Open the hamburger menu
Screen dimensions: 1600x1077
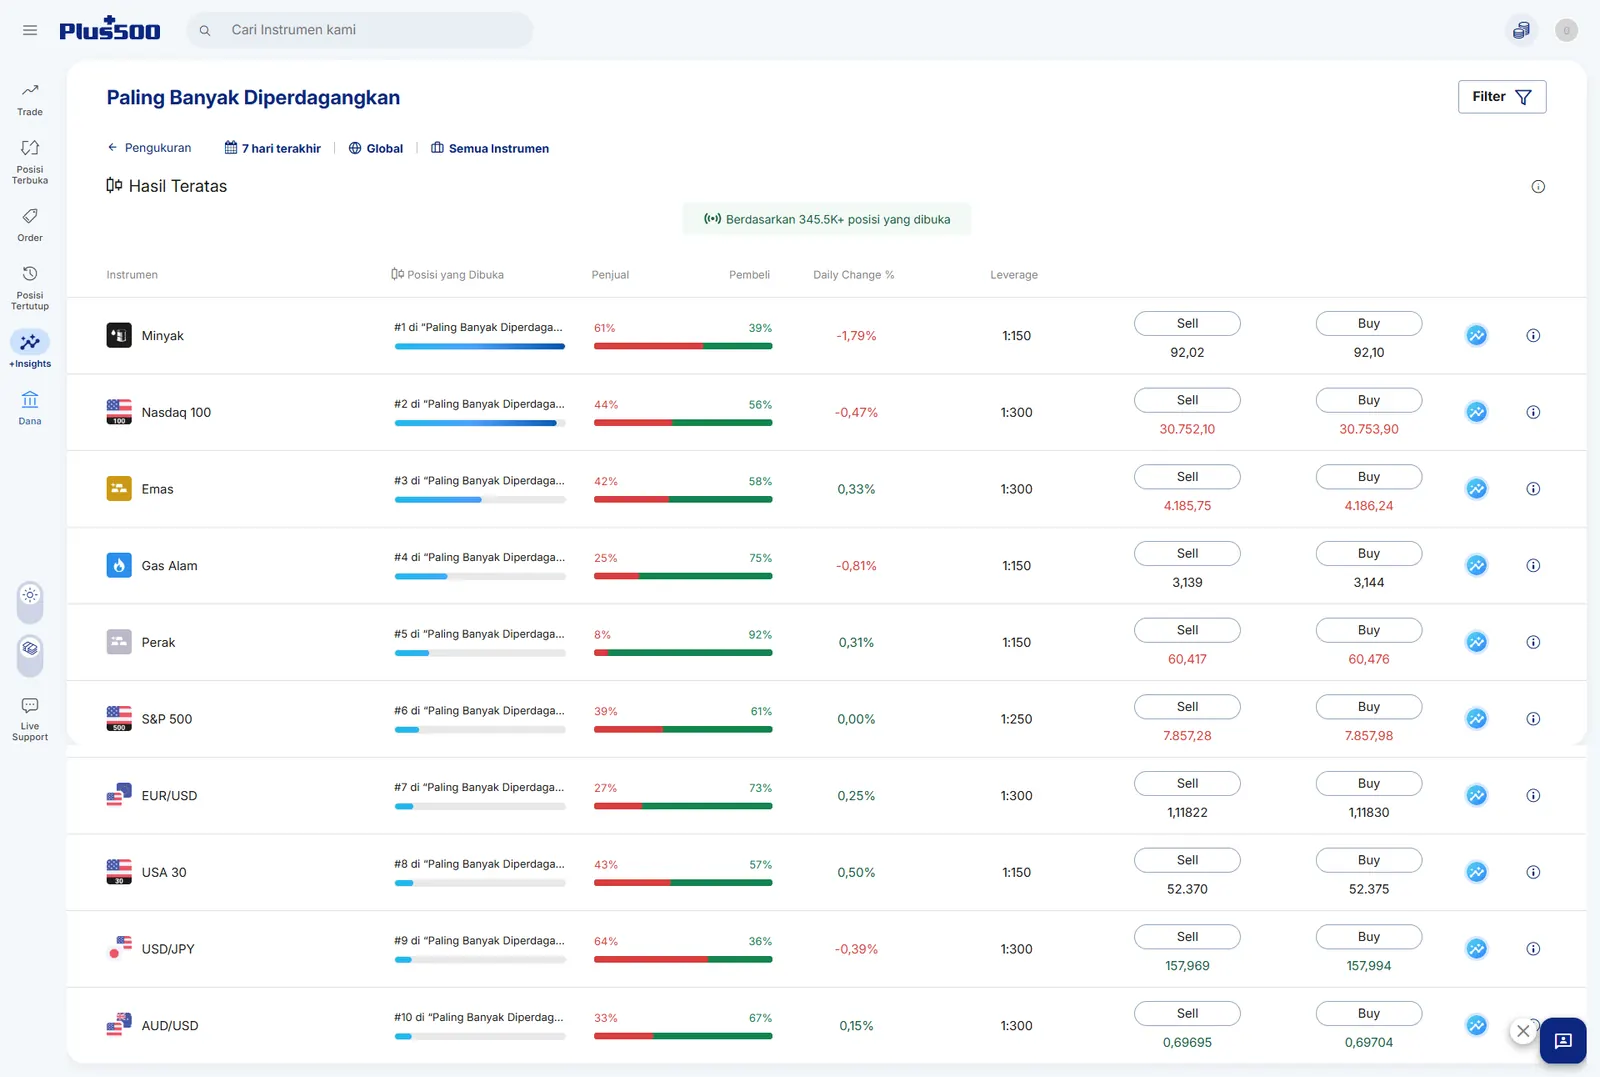(x=30, y=30)
